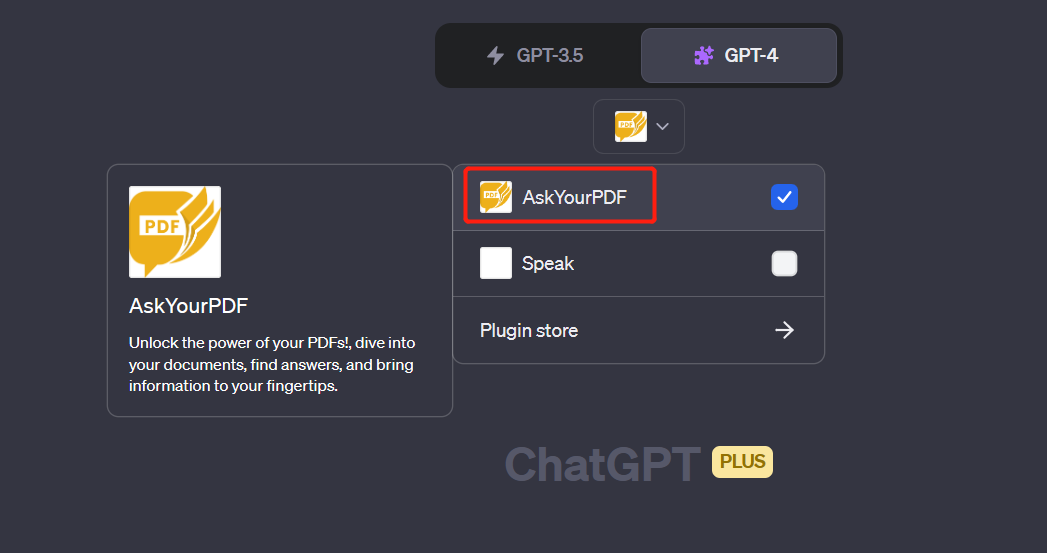Click the large AskYourPDF logo in the info card
The image size is (1047, 553).
pyautogui.click(x=175, y=232)
